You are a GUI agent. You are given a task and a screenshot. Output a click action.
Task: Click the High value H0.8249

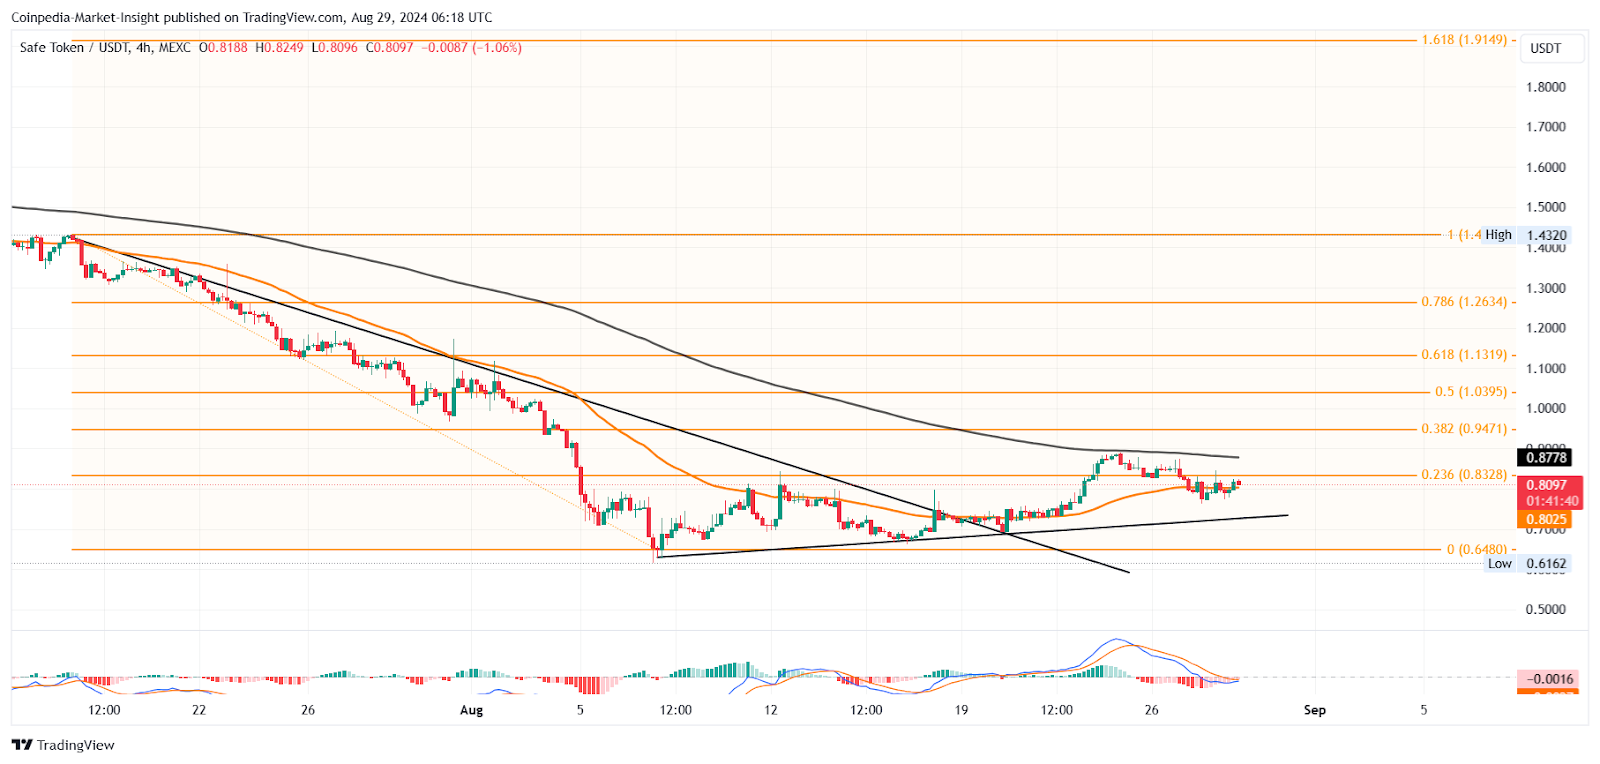280,47
